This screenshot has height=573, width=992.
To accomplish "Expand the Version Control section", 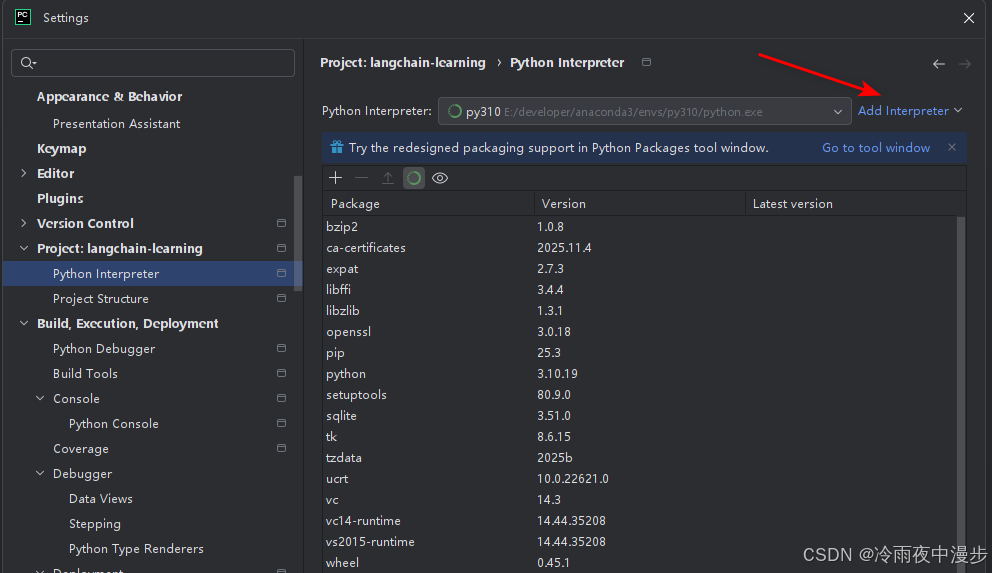I will click(23, 223).
